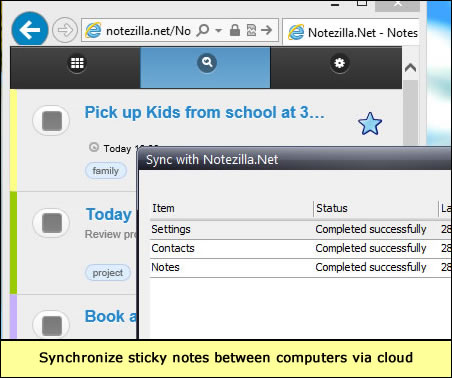Select the search magnifier tab
452x378 pixels.
[207, 62]
